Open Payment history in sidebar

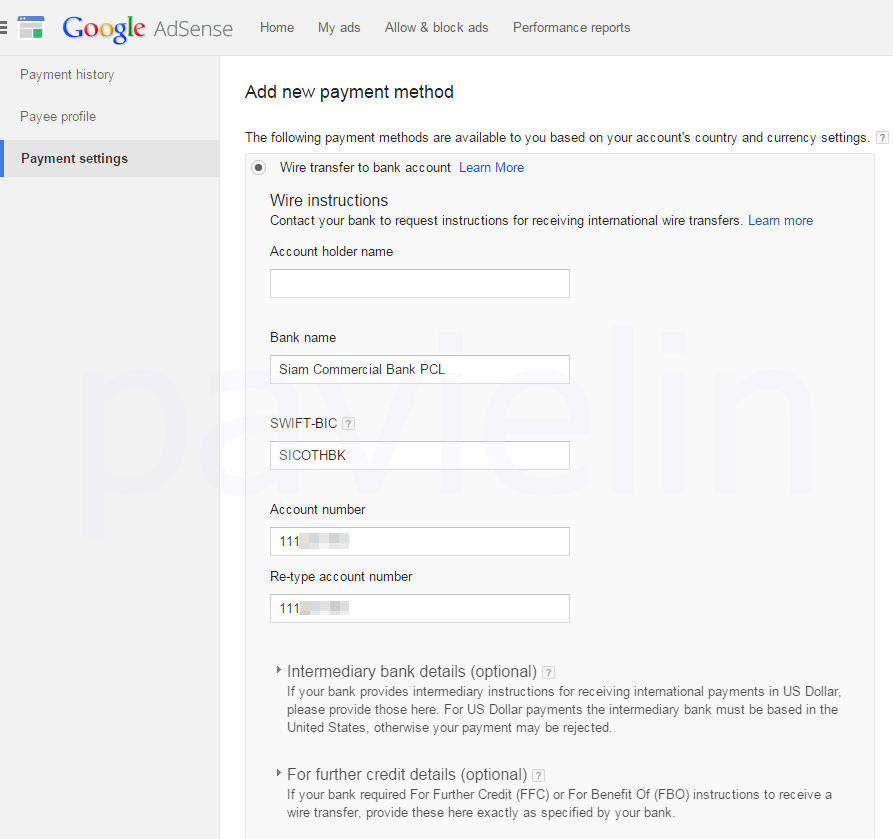point(67,75)
